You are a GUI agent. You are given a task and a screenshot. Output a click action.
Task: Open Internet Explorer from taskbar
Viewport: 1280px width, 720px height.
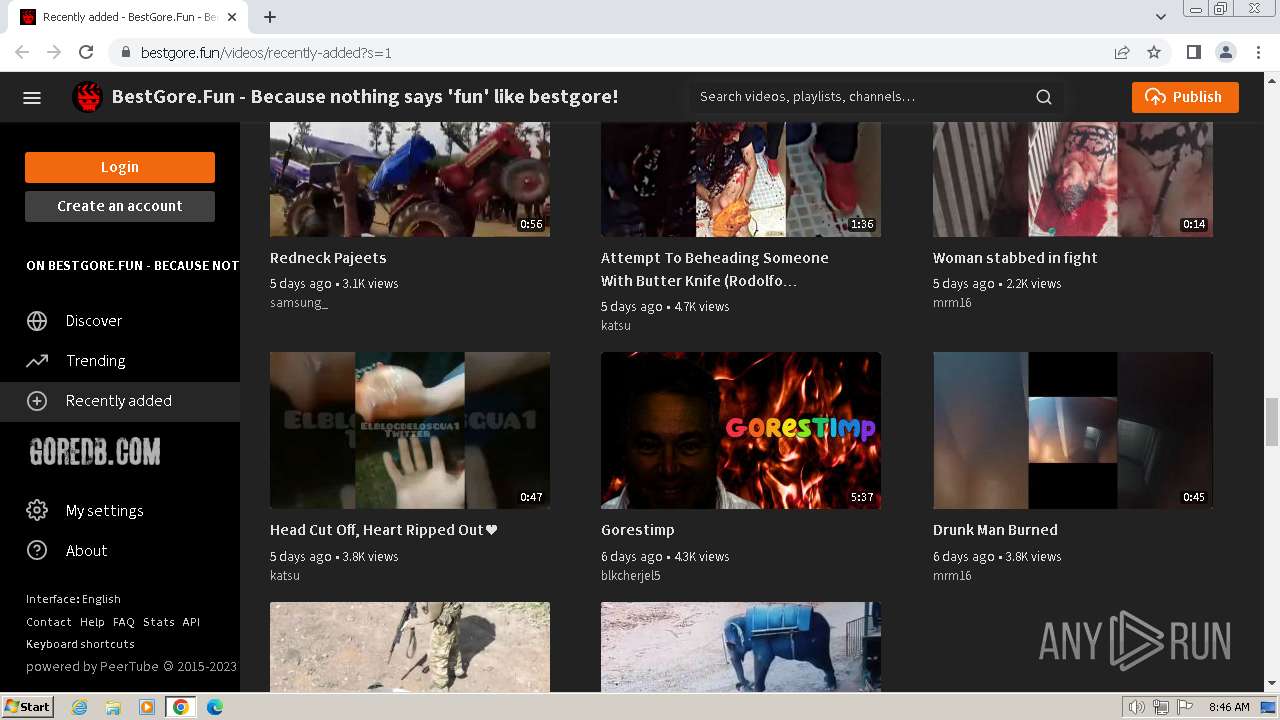[x=80, y=707]
